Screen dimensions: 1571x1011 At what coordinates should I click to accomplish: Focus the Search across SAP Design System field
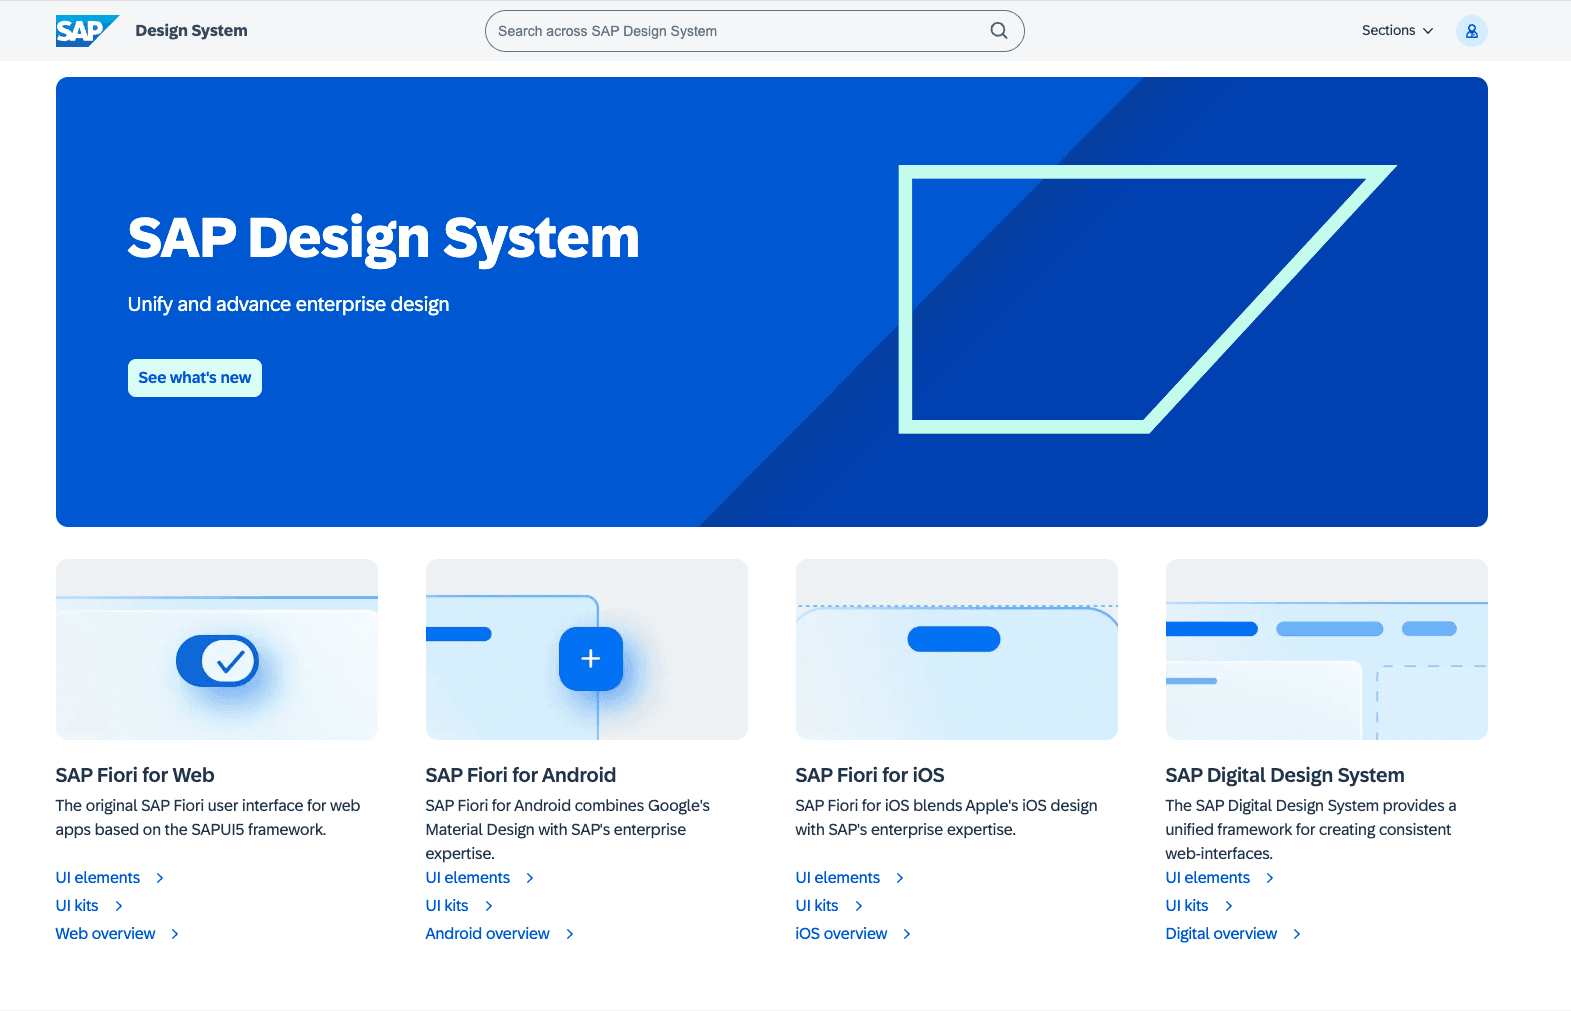tap(755, 31)
